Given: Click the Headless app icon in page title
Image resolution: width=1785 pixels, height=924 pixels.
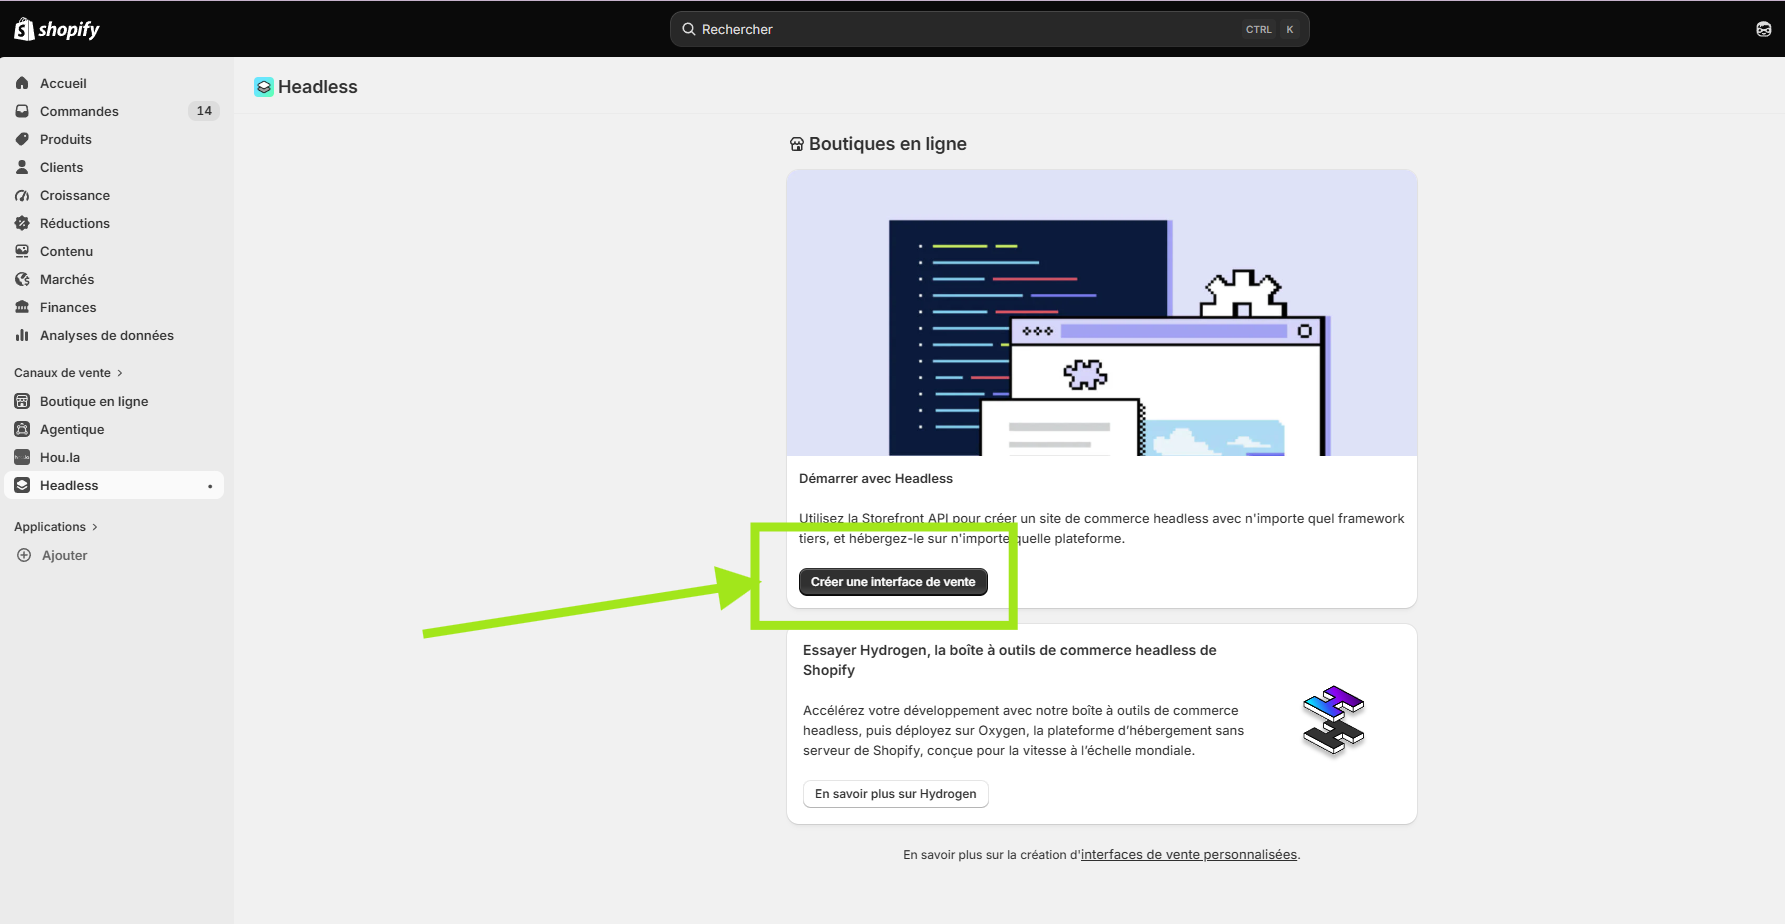Looking at the screenshot, I should [264, 87].
